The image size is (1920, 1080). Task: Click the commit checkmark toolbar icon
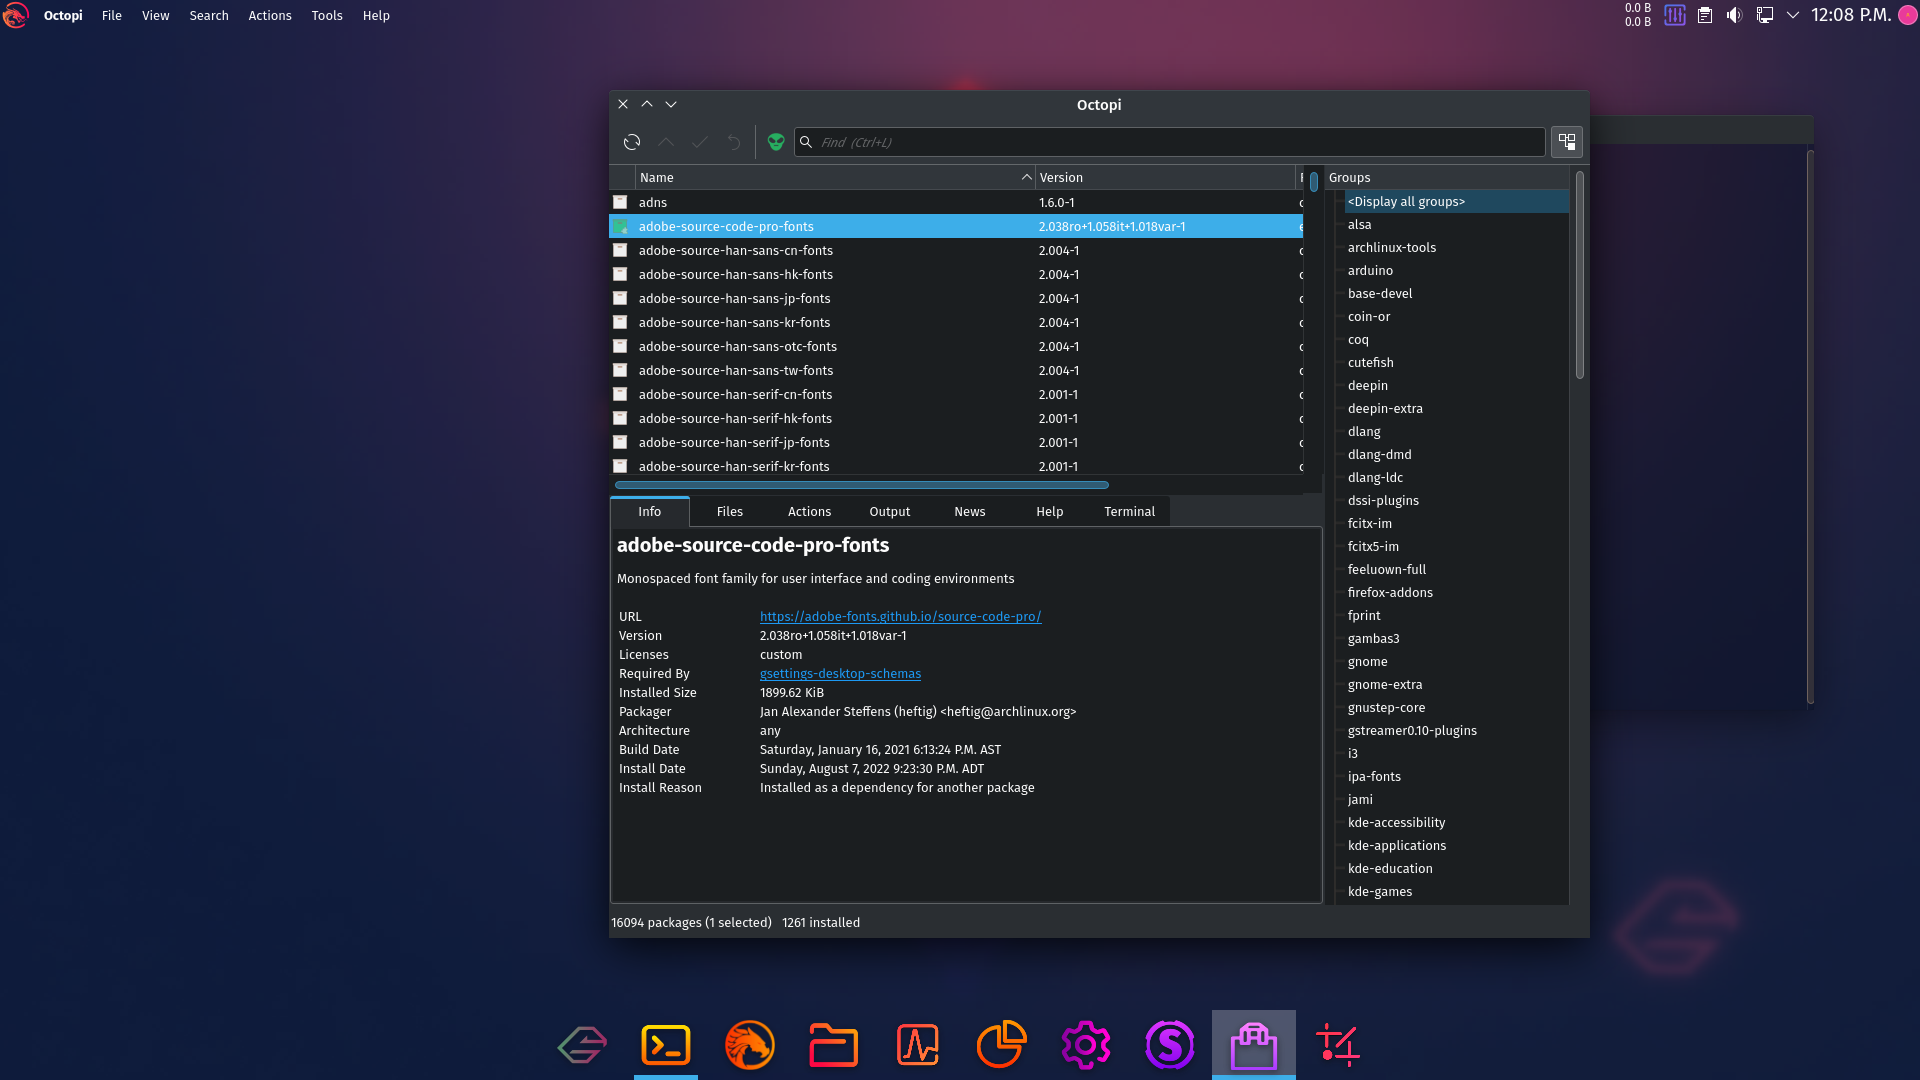(700, 142)
